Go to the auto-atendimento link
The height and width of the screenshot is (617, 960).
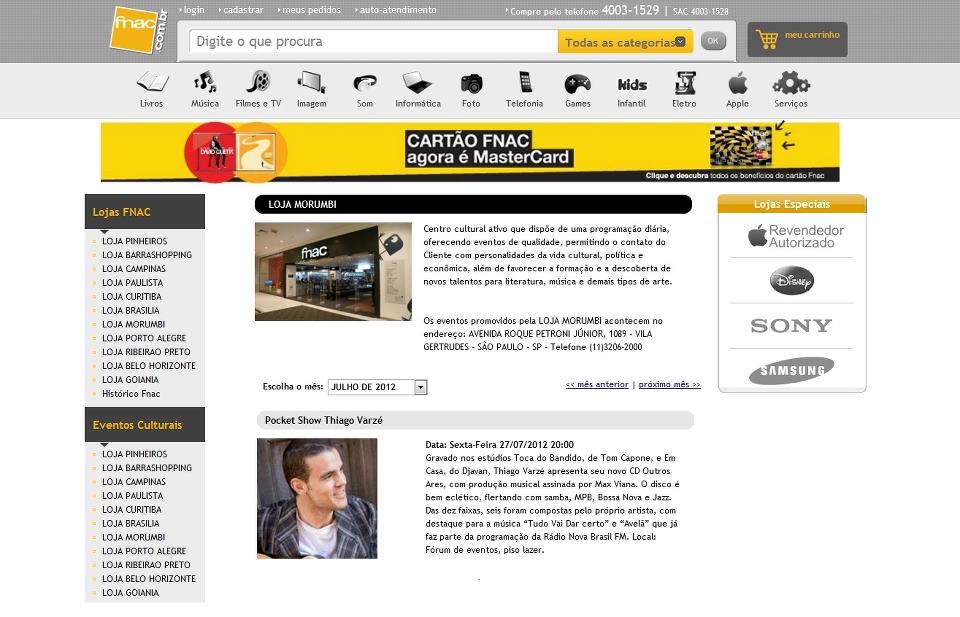(x=398, y=10)
